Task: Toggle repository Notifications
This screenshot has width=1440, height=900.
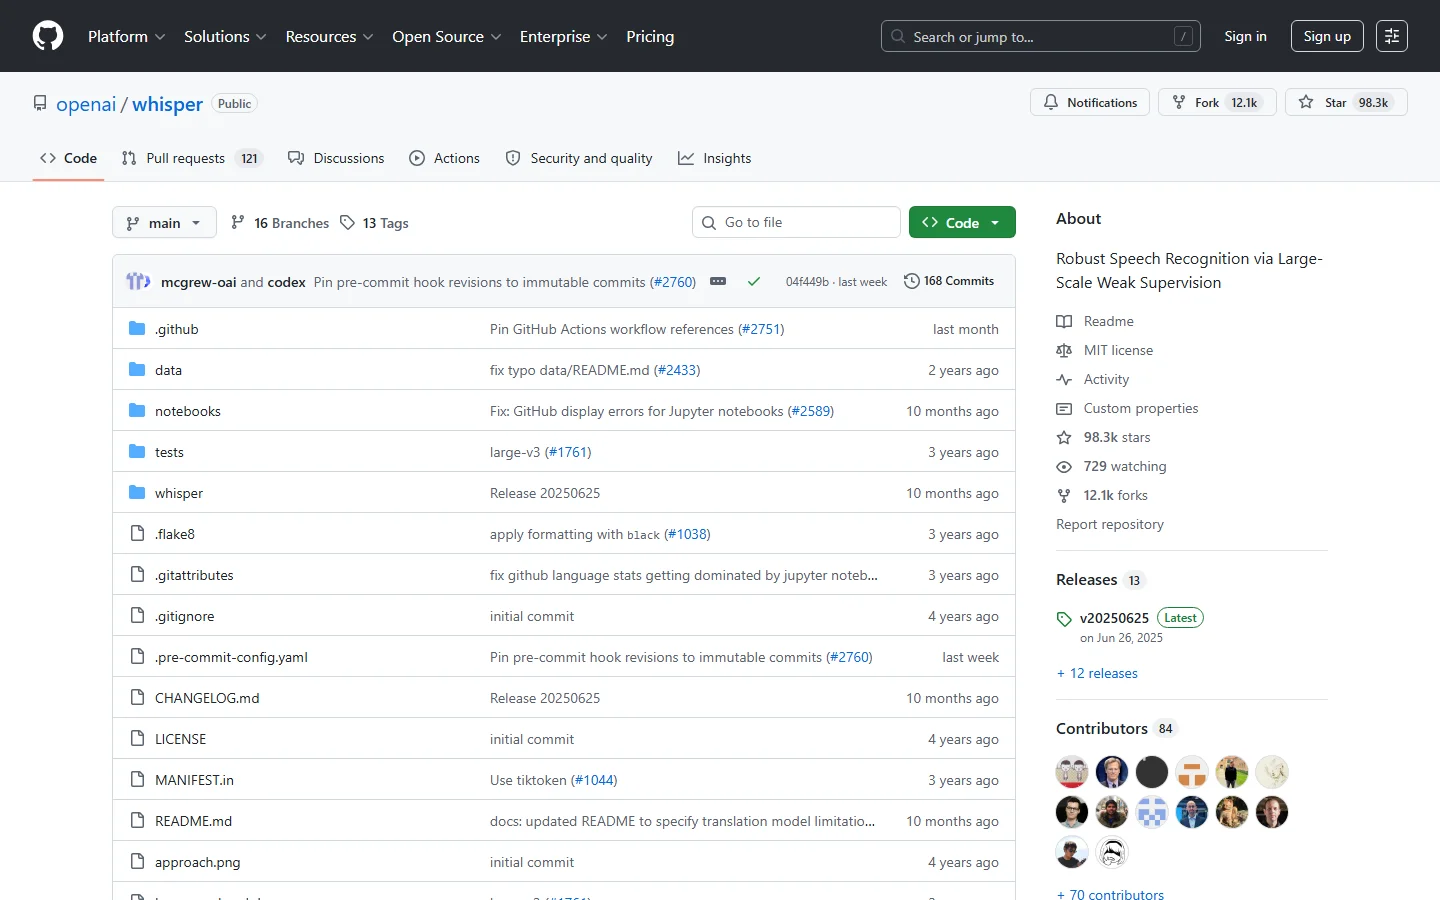Action: (1090, 102)
